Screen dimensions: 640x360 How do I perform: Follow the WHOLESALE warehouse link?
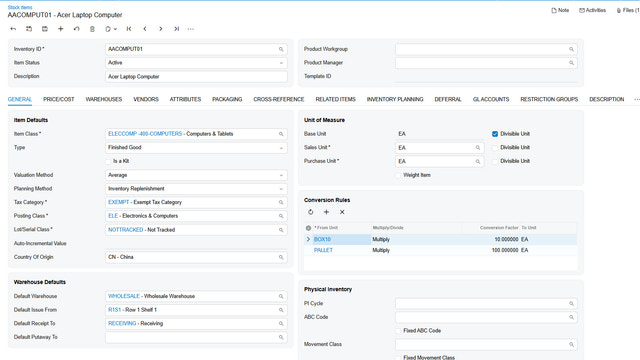tap(124, 296)
